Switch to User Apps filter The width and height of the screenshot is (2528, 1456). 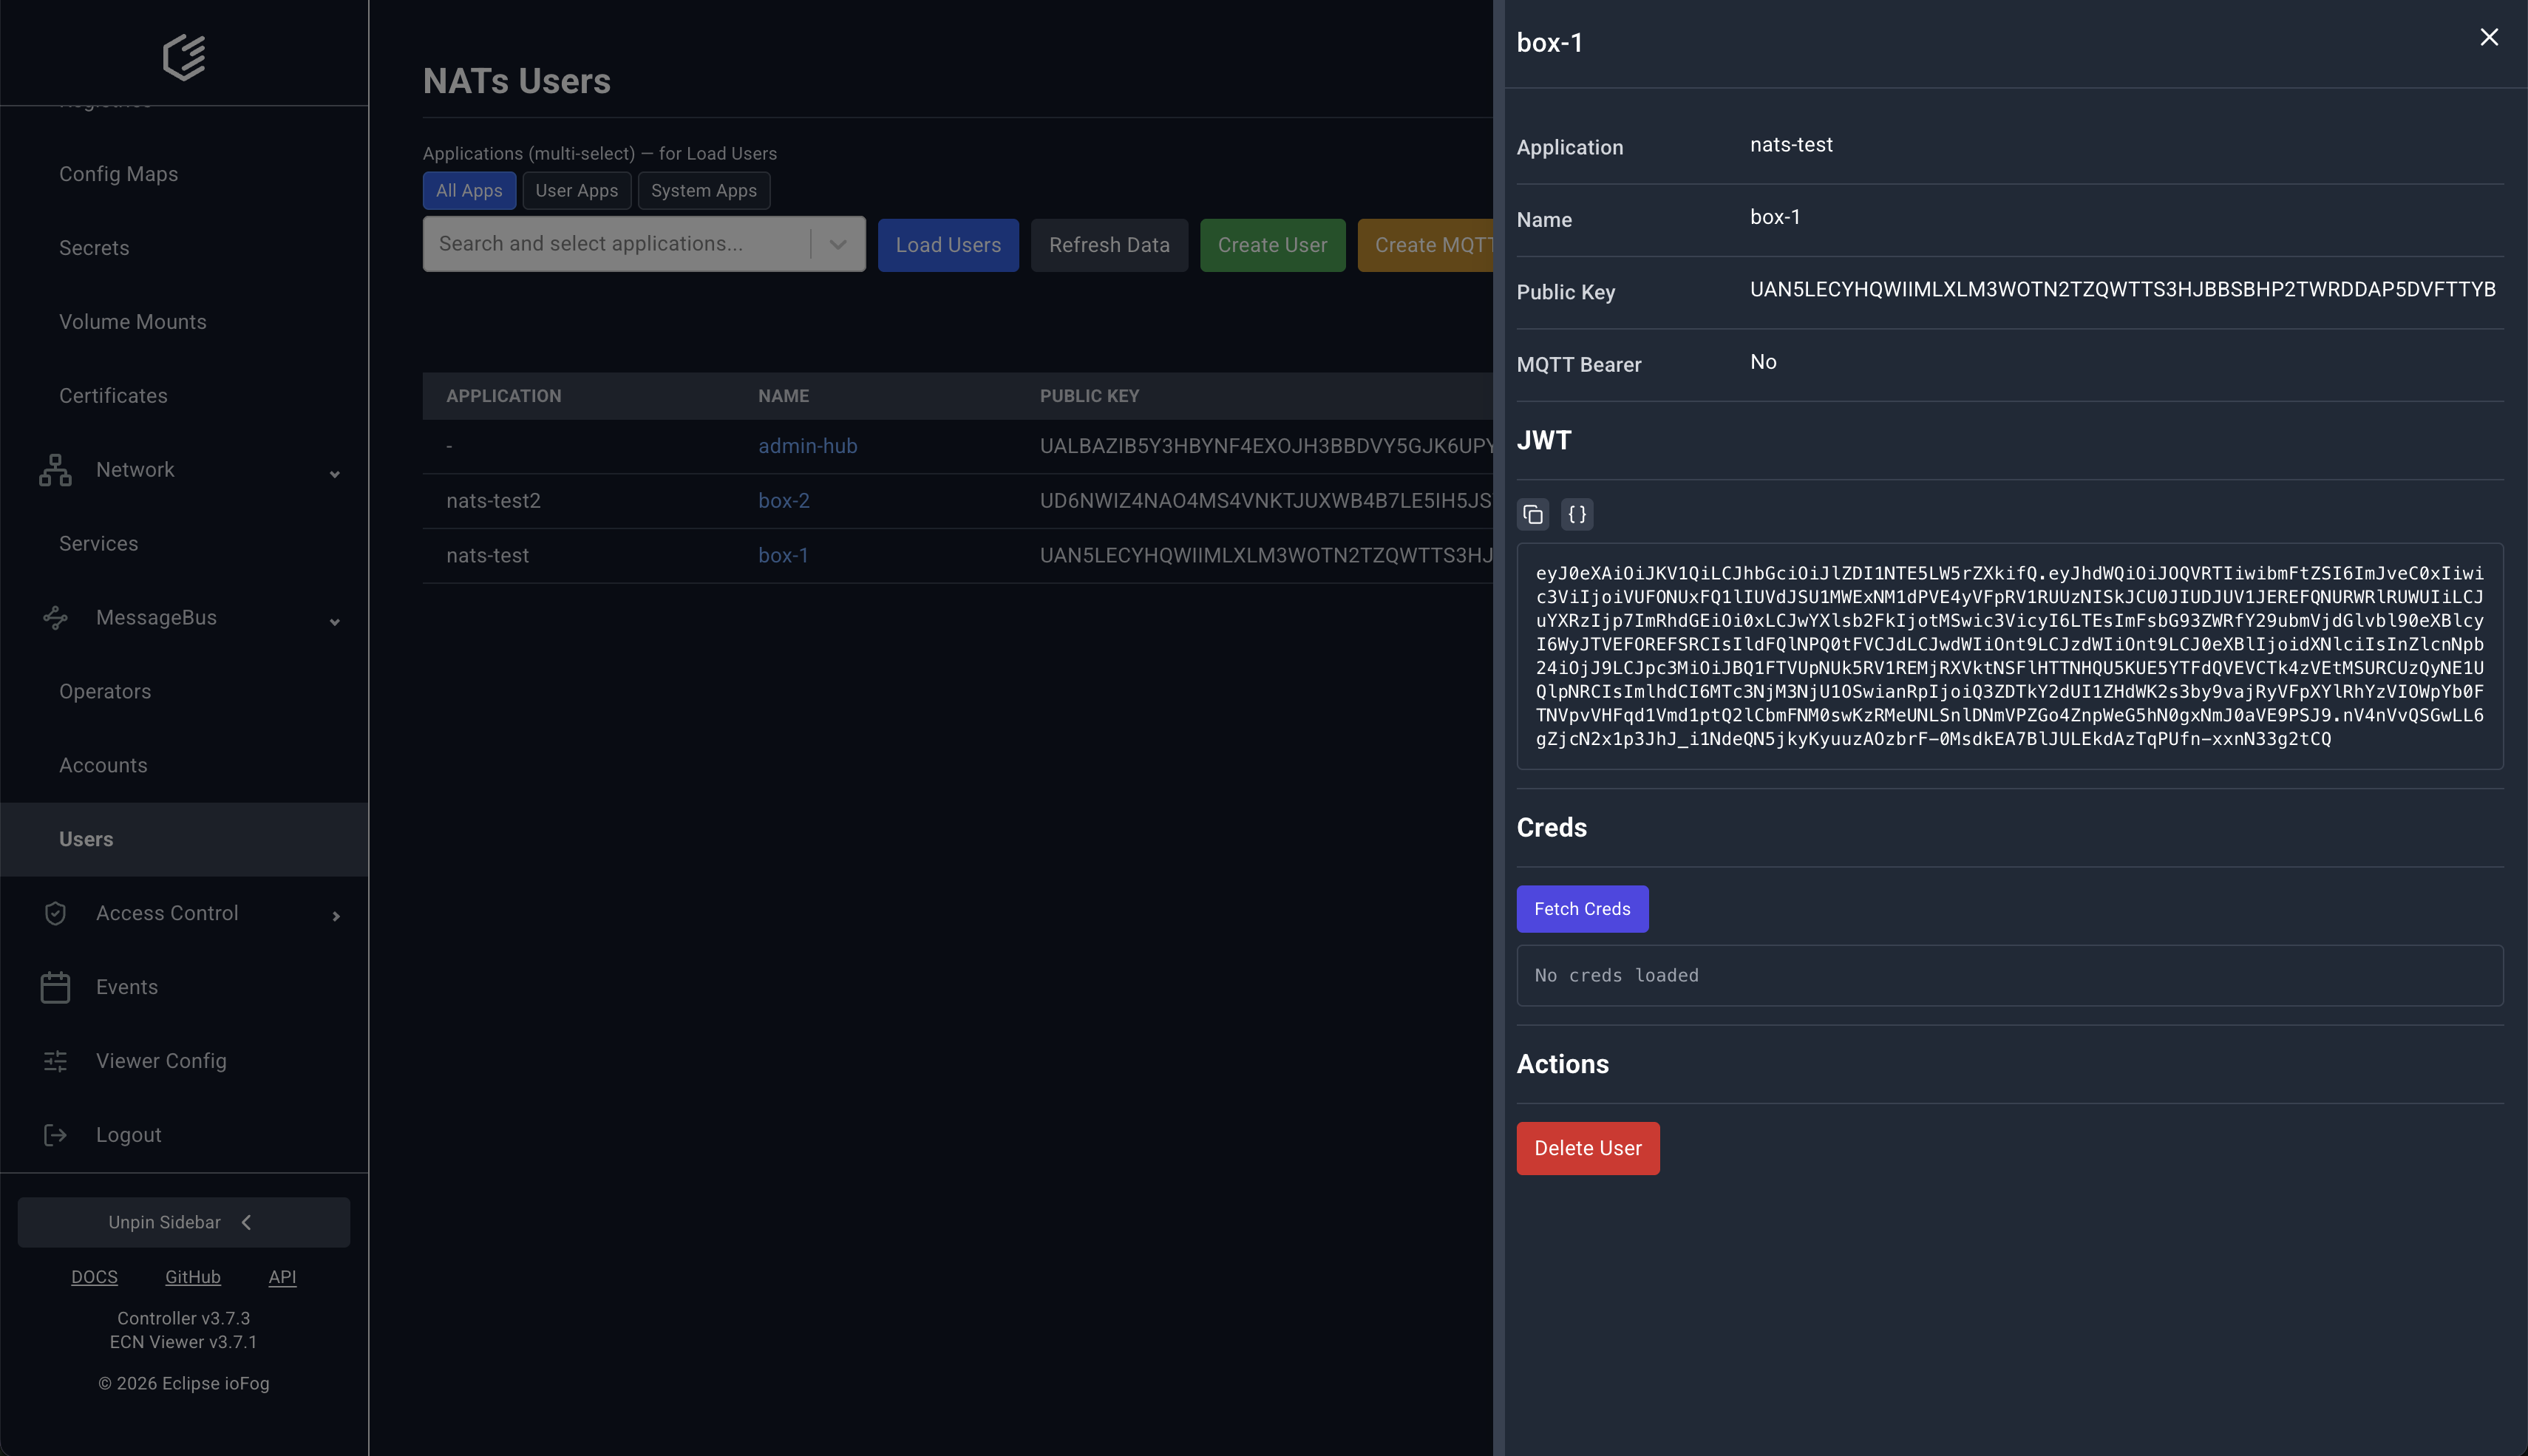point(576,190)
